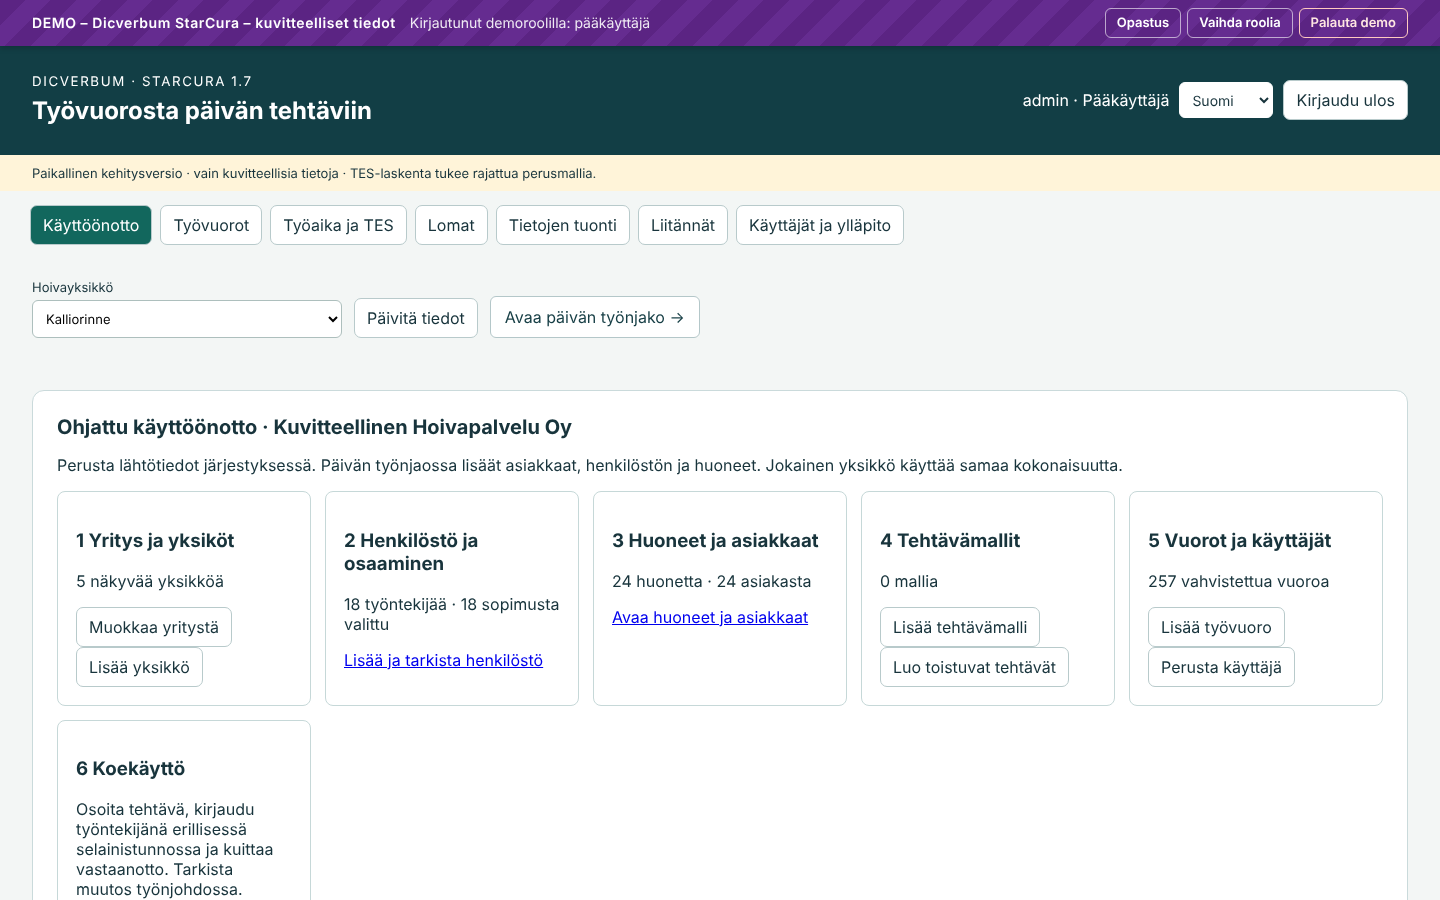Open Käyttäjät ja ylläpito tab
Viewport: 1440px width, 900px height.
pos(819,225)
